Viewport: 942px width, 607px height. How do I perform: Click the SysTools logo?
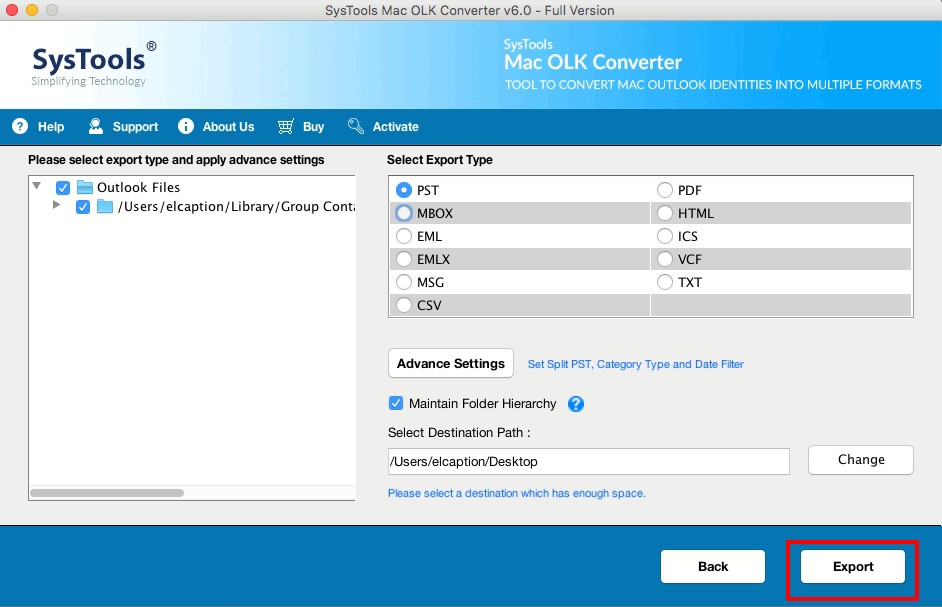94,64
